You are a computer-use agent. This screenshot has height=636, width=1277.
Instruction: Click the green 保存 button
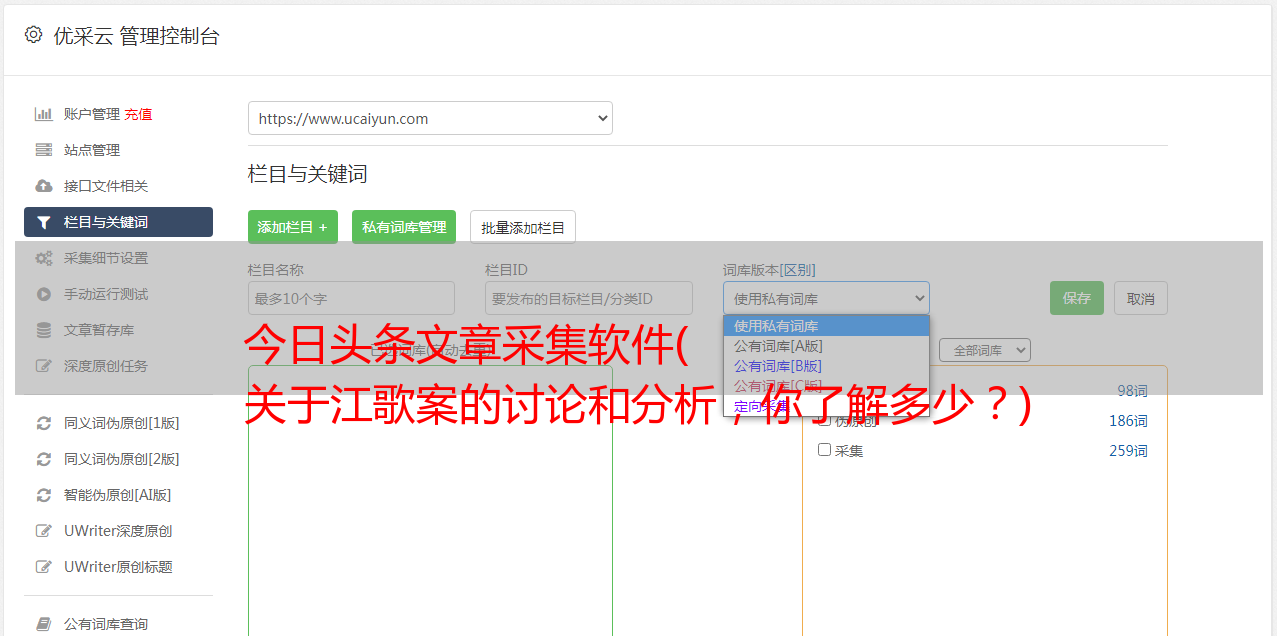[x=1077, y=298]
